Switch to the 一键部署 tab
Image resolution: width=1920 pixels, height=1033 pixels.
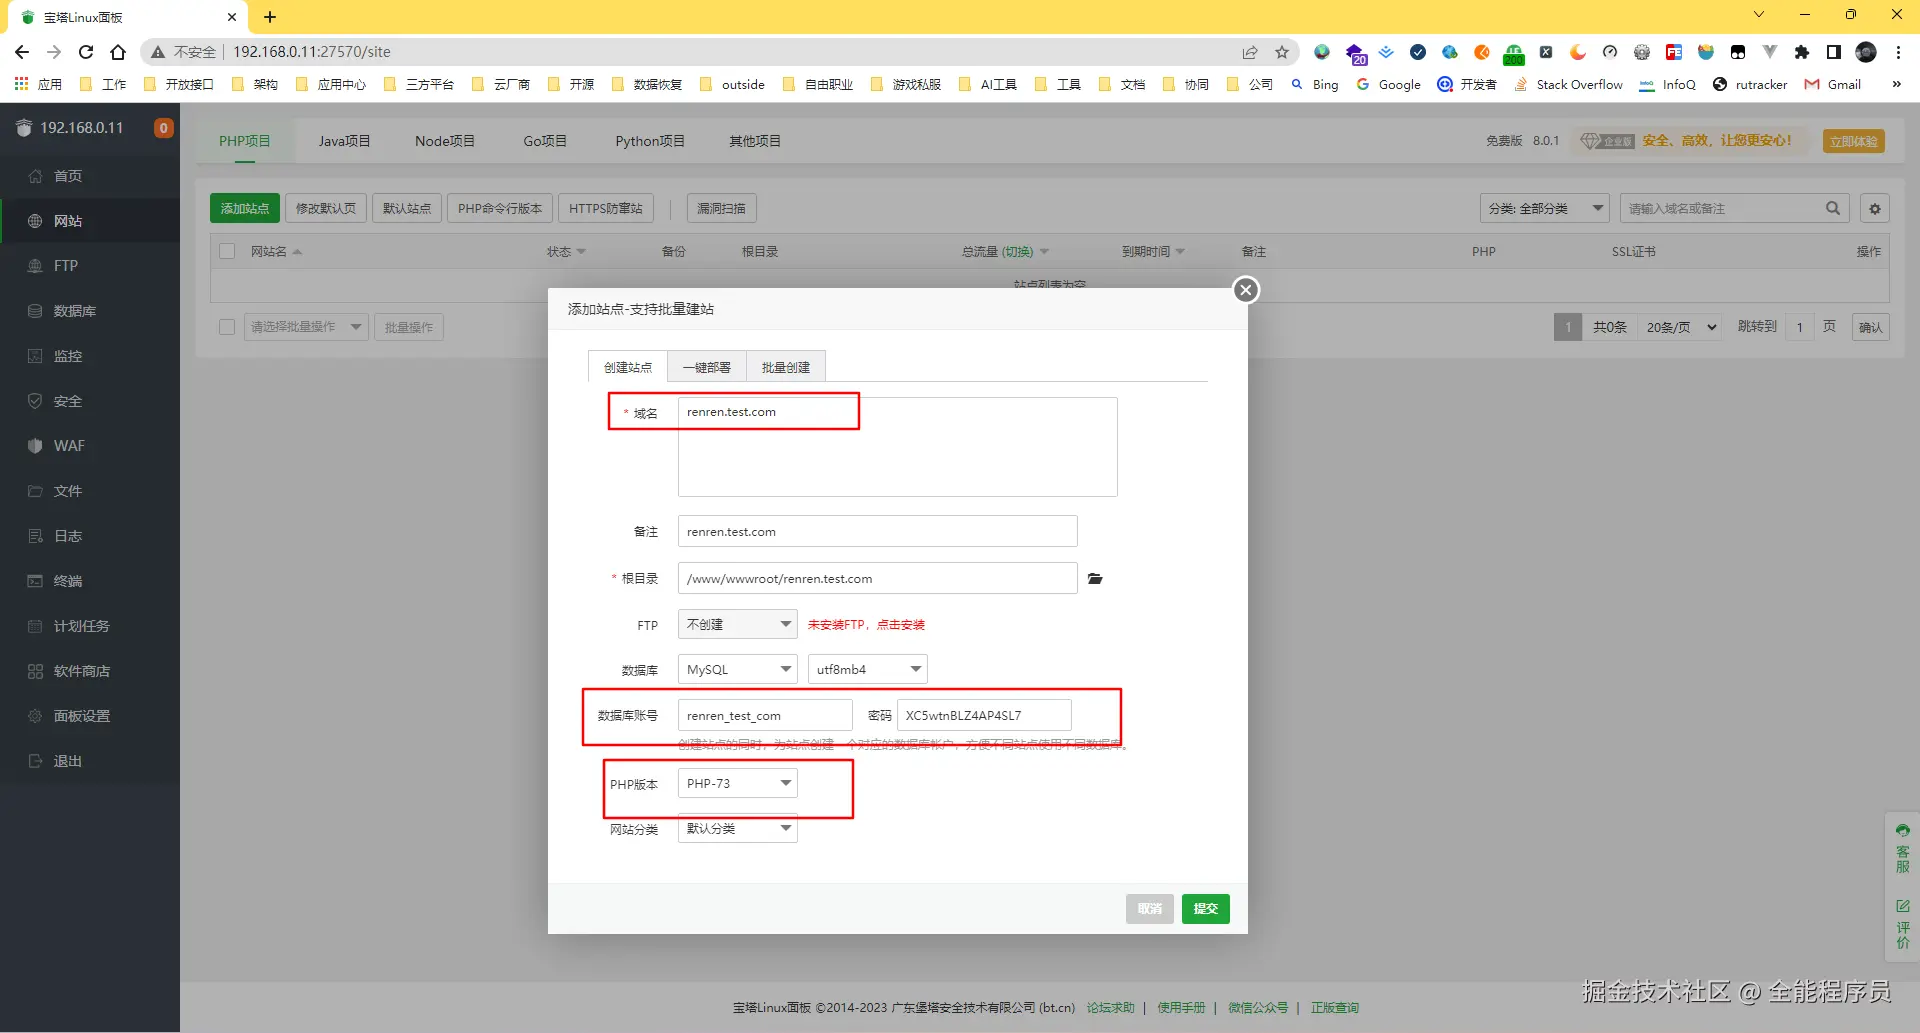coord(707,367)
